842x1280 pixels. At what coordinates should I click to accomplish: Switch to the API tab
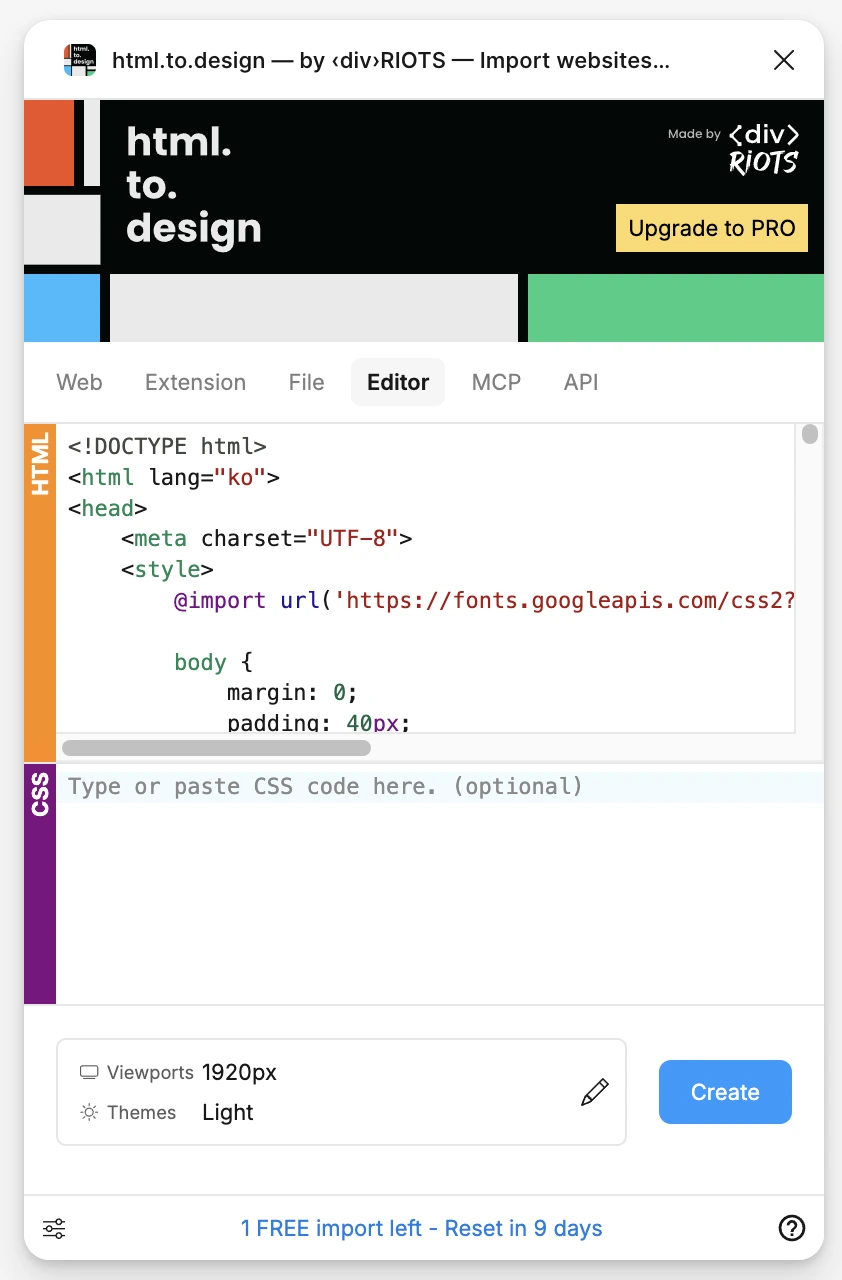581,382
